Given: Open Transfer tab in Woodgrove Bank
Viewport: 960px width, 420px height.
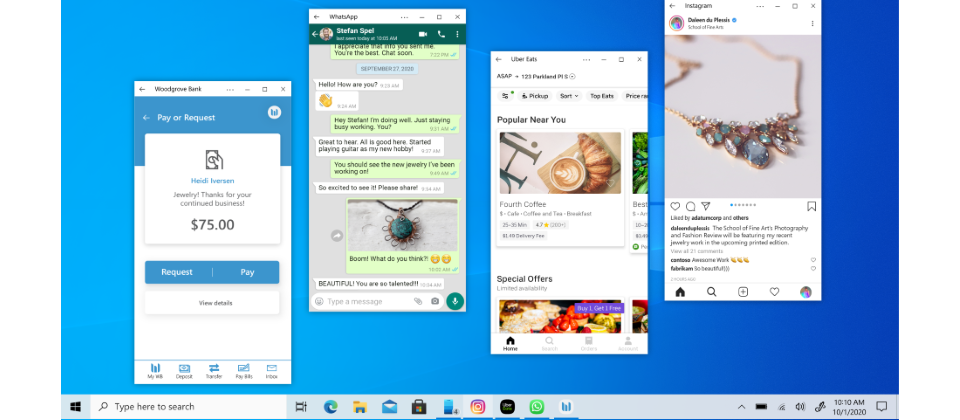Looking at the screenshot, I should coord(214,371).
